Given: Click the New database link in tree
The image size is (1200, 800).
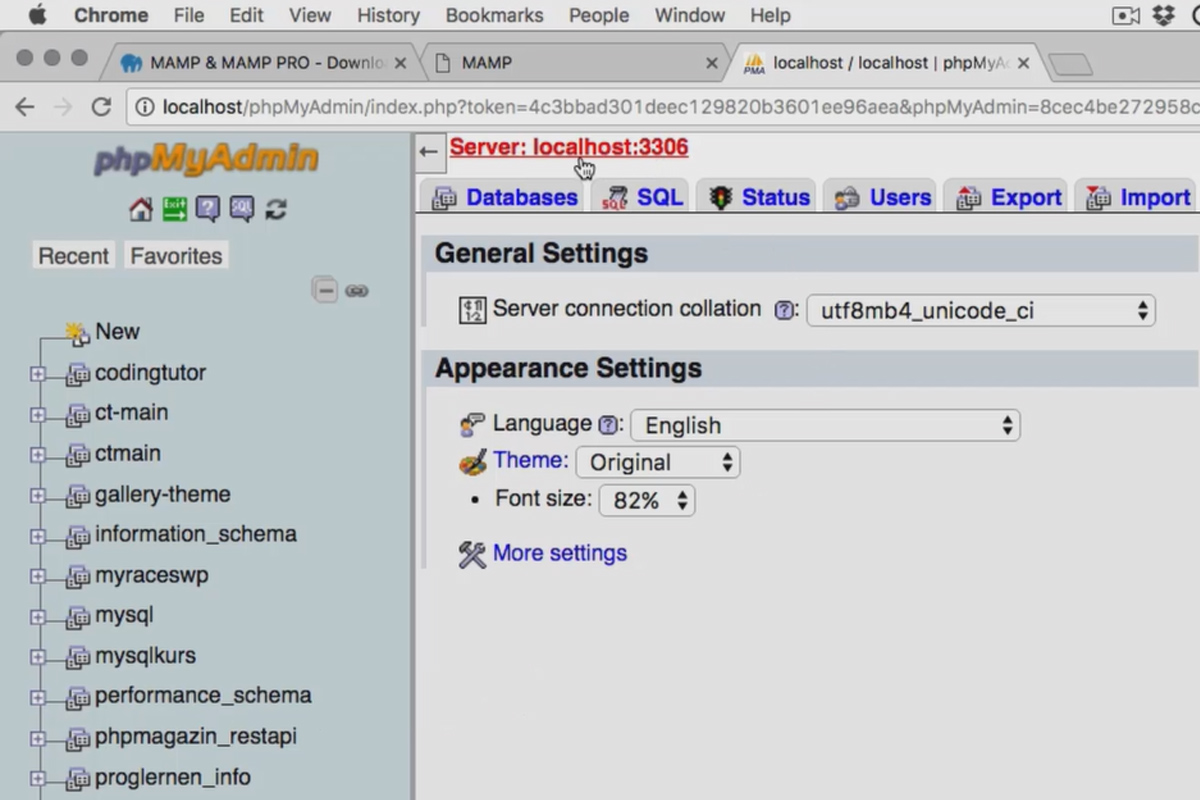Looking at the screenshot, I should click(x=117, y=331).
